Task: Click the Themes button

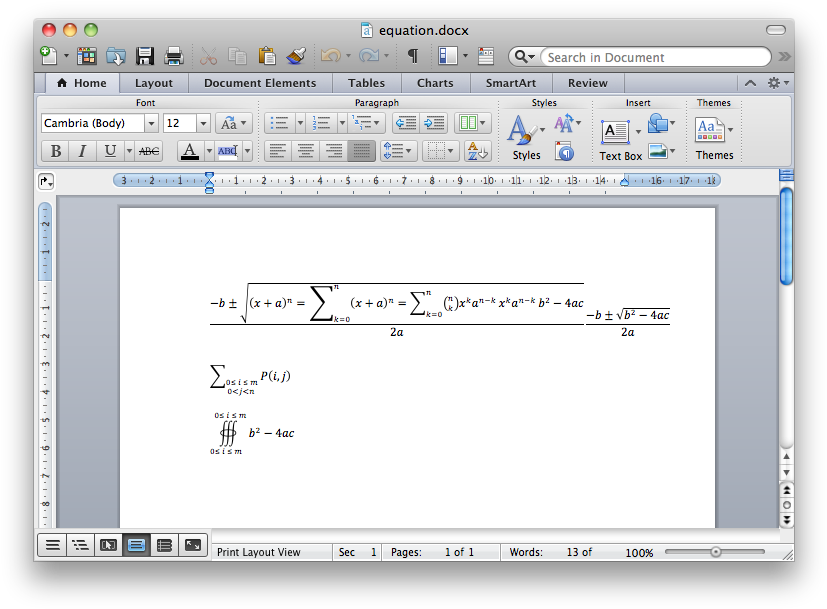Action: pyautogui.click(x=711, y=131)
